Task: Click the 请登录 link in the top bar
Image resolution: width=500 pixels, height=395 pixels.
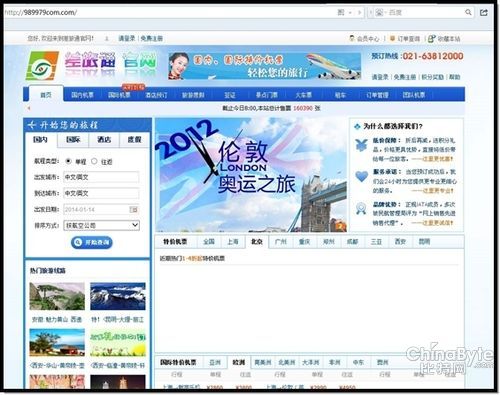Action: [x=127, y=38]
